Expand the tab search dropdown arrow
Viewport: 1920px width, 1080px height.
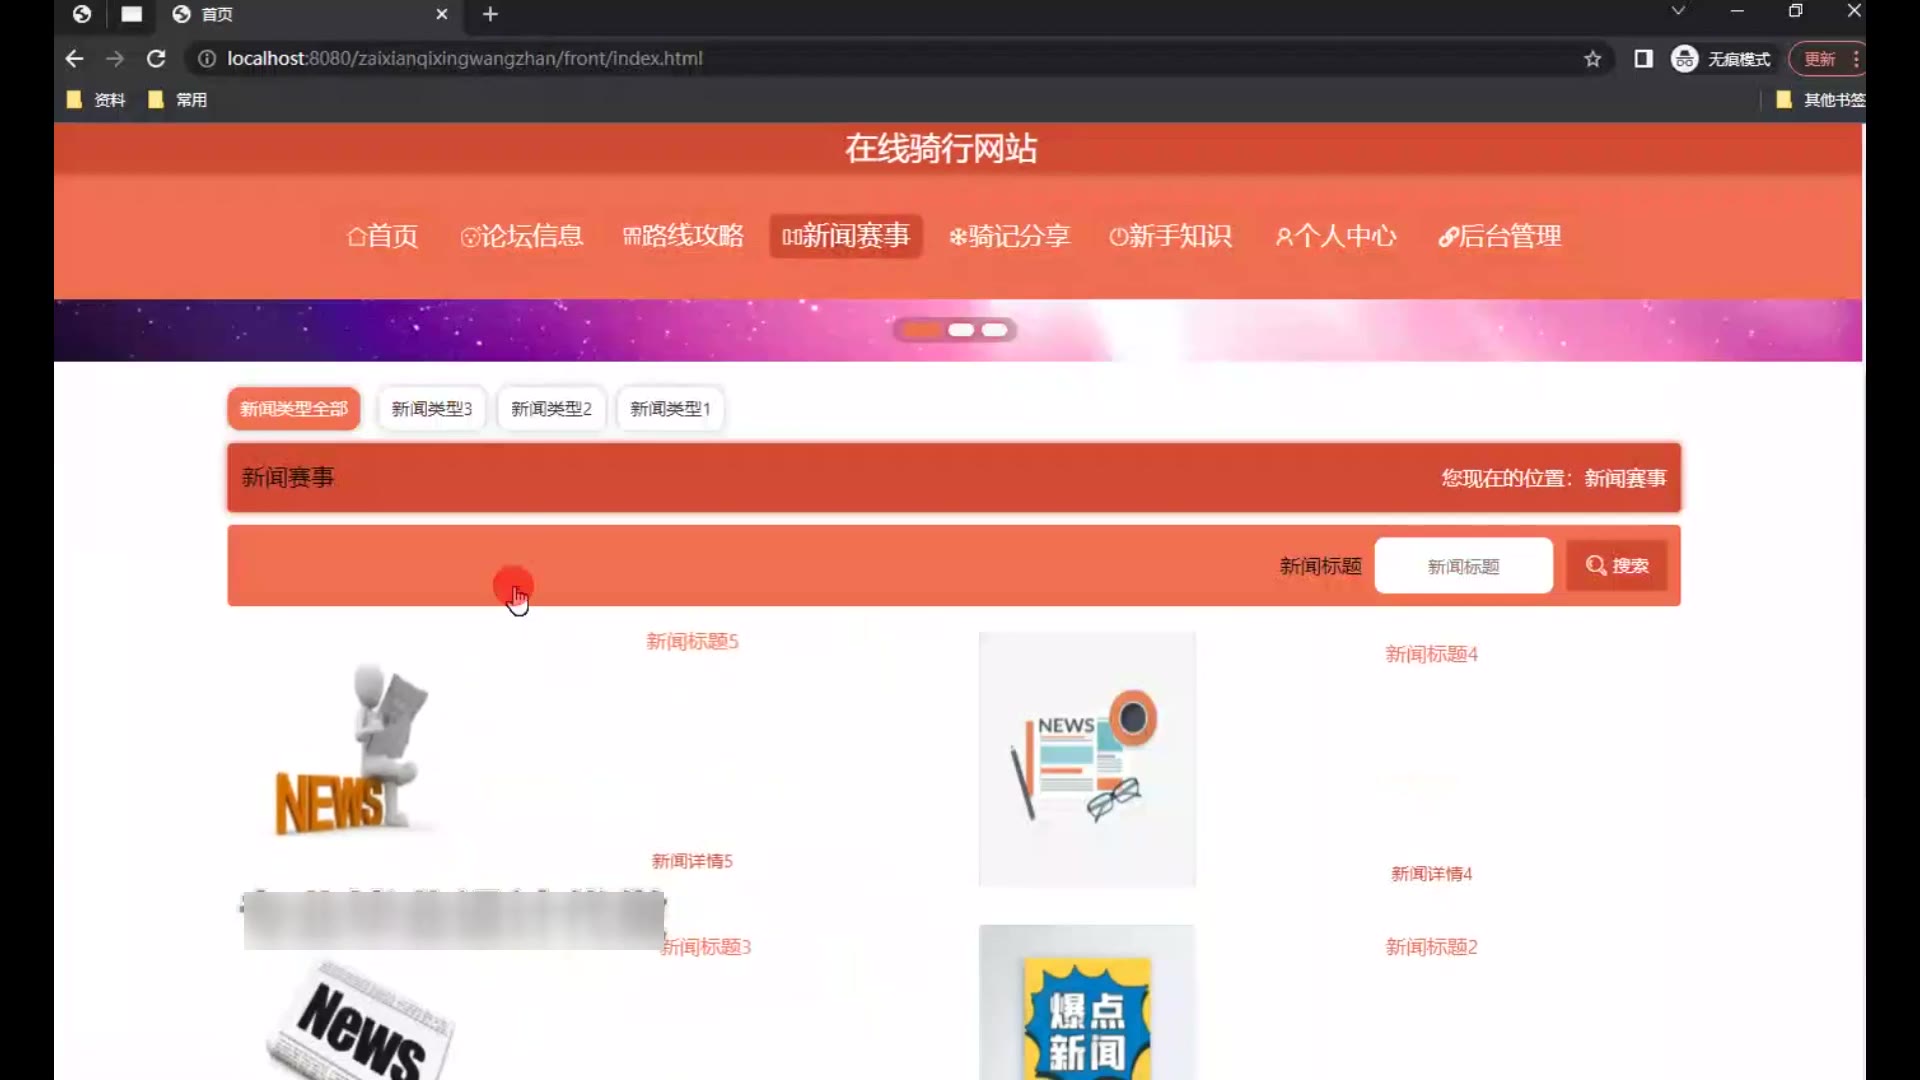1678,11
